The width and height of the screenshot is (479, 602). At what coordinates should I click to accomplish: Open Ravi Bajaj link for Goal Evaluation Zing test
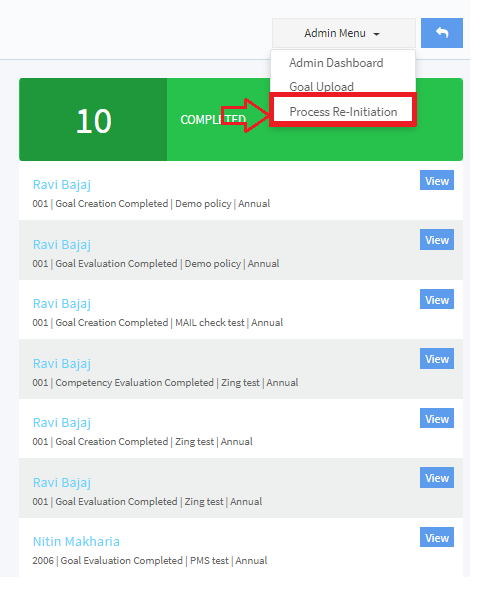pyautogui.click(x=62, y=483)
